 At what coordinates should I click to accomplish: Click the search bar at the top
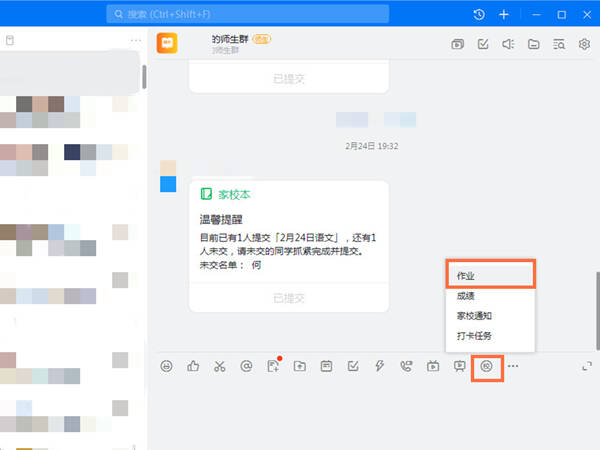[248, 14]
